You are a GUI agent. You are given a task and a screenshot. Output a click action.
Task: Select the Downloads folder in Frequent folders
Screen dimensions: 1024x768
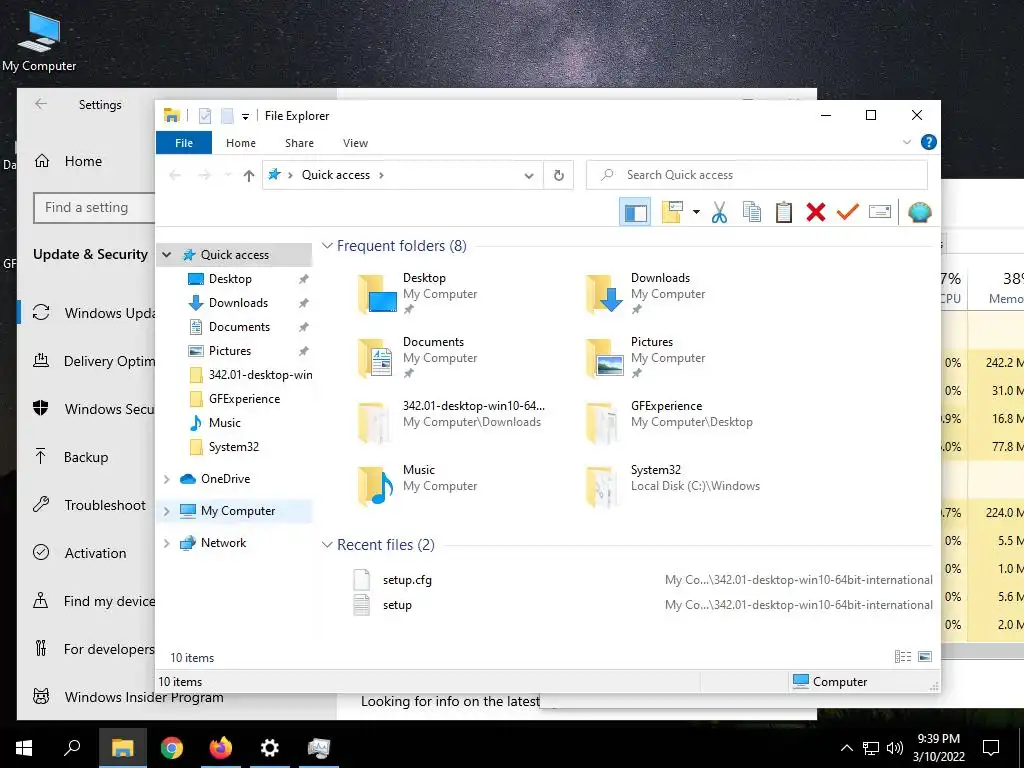(647, 293)
